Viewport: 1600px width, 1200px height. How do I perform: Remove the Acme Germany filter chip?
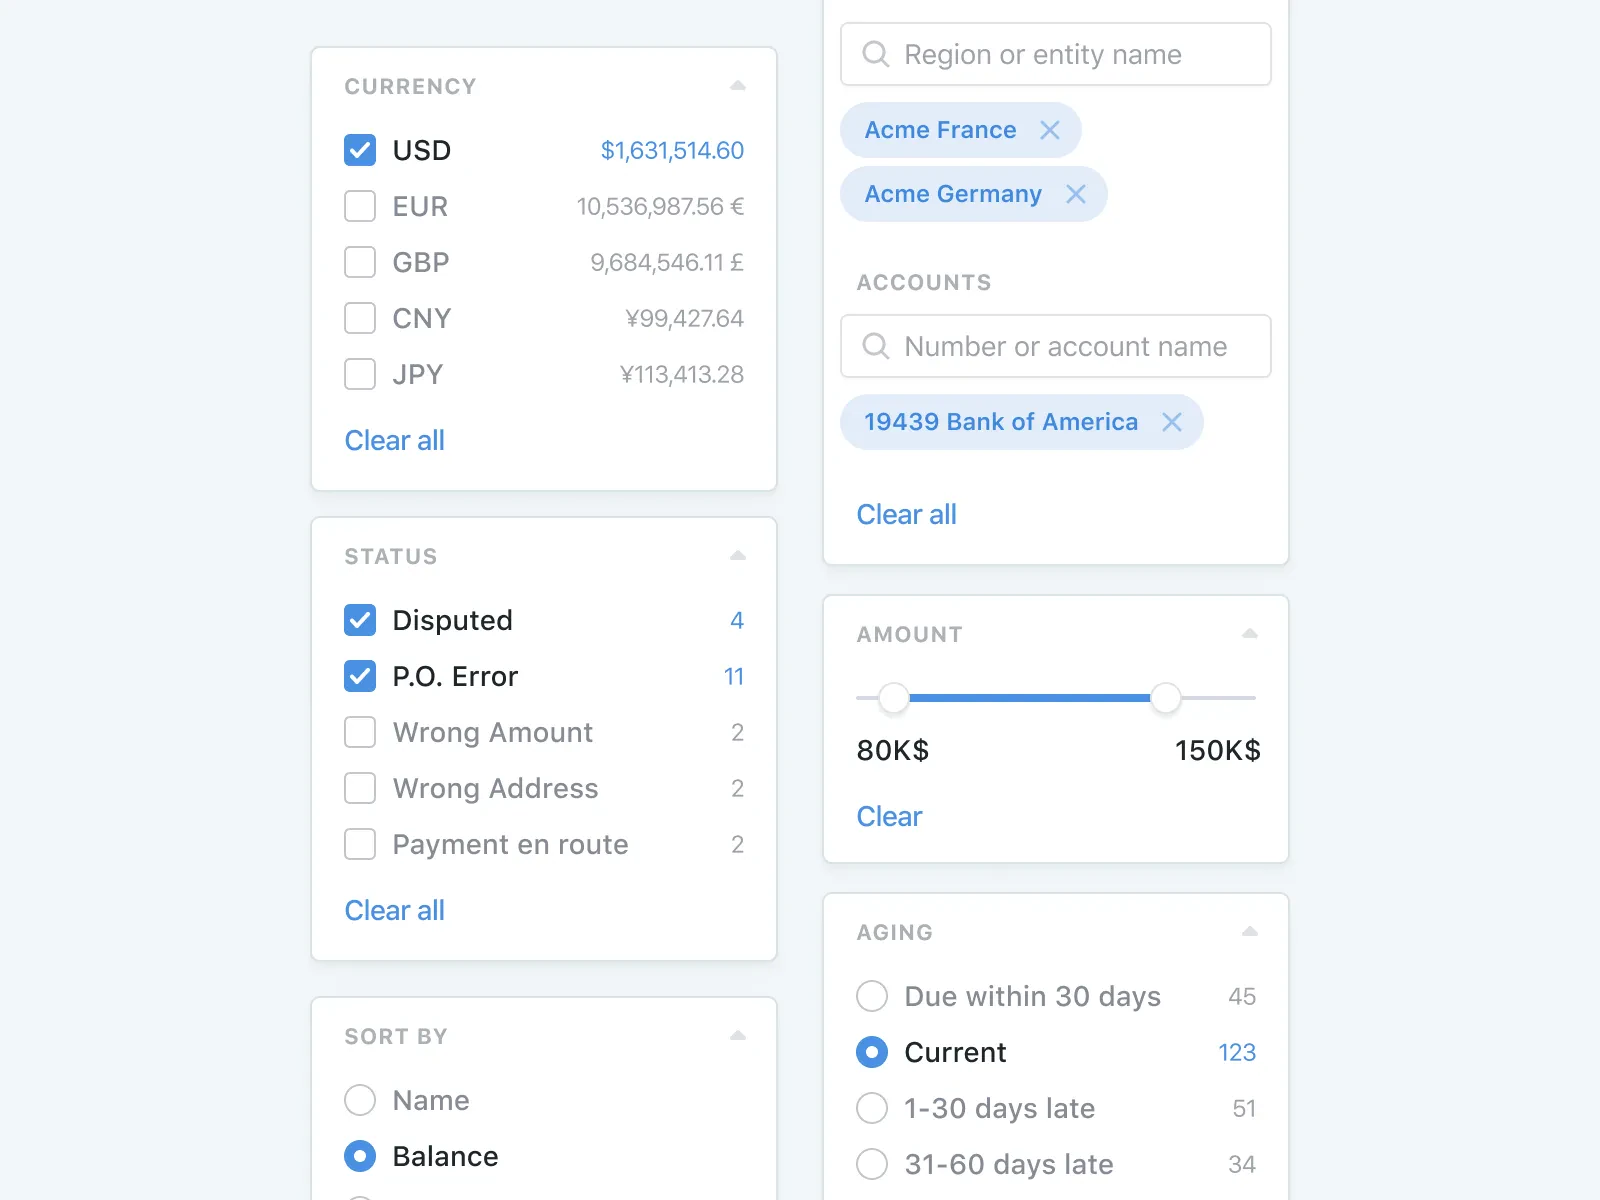[x=1076, y=194]
